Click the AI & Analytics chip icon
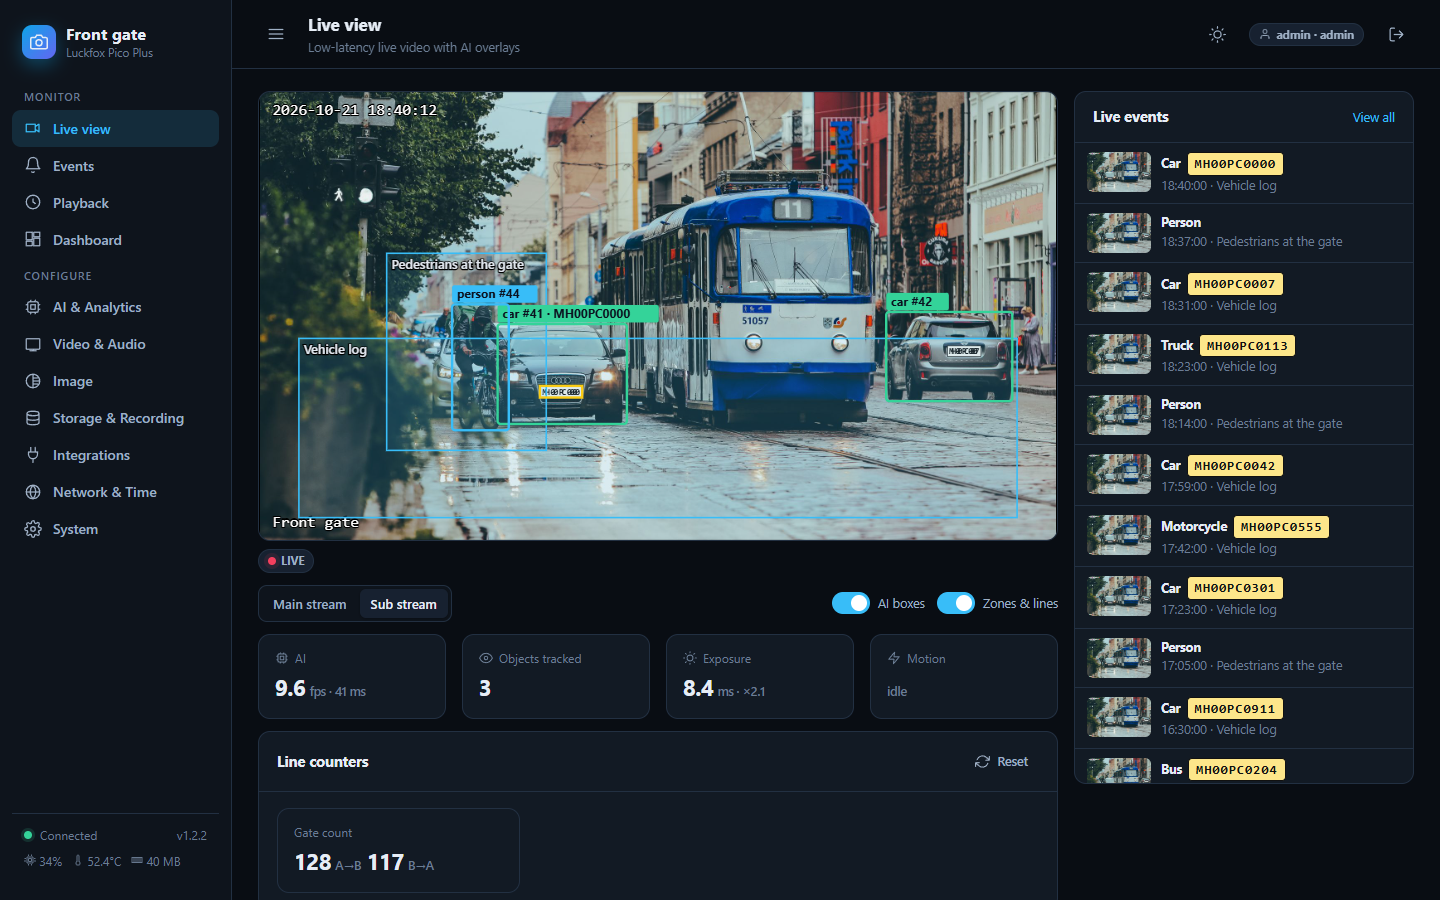1440x900 pixels. [x=33, y=307]
